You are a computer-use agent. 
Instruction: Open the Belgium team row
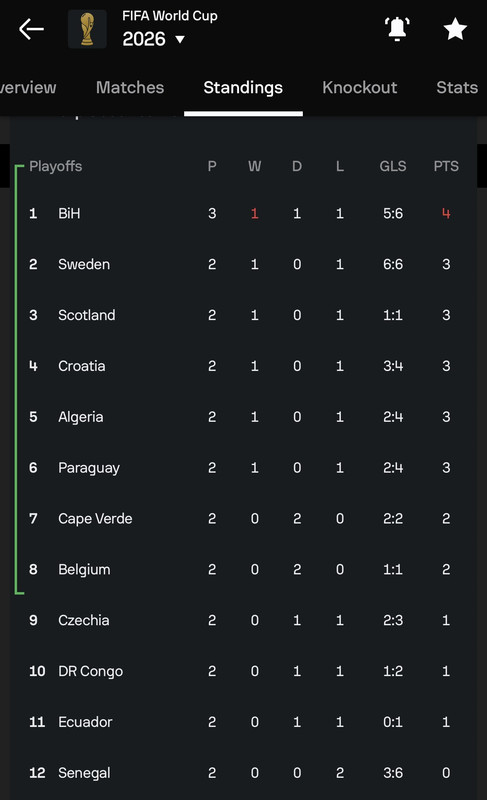coord(244,569)
